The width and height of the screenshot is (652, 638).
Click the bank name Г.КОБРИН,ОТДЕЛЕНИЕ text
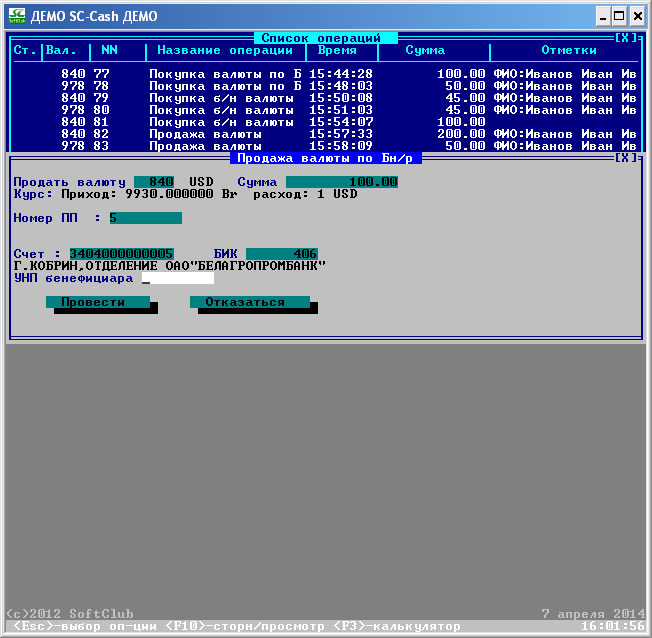85,266
